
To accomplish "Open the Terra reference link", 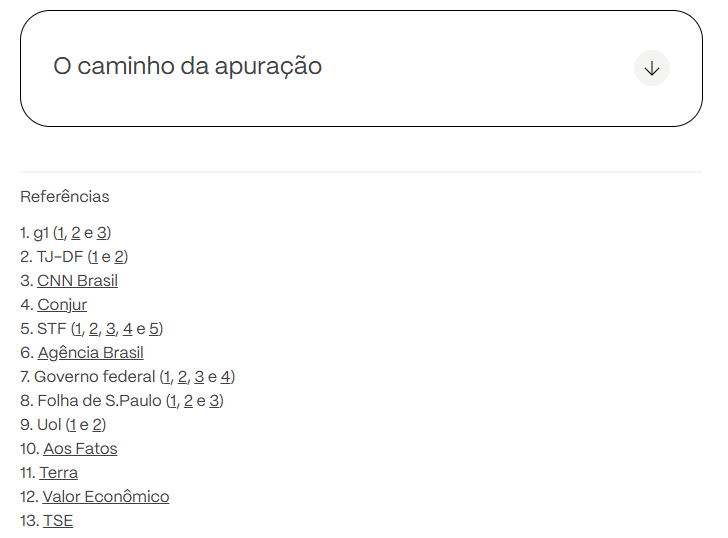I will pyautogui.click(x=59, y=472).
